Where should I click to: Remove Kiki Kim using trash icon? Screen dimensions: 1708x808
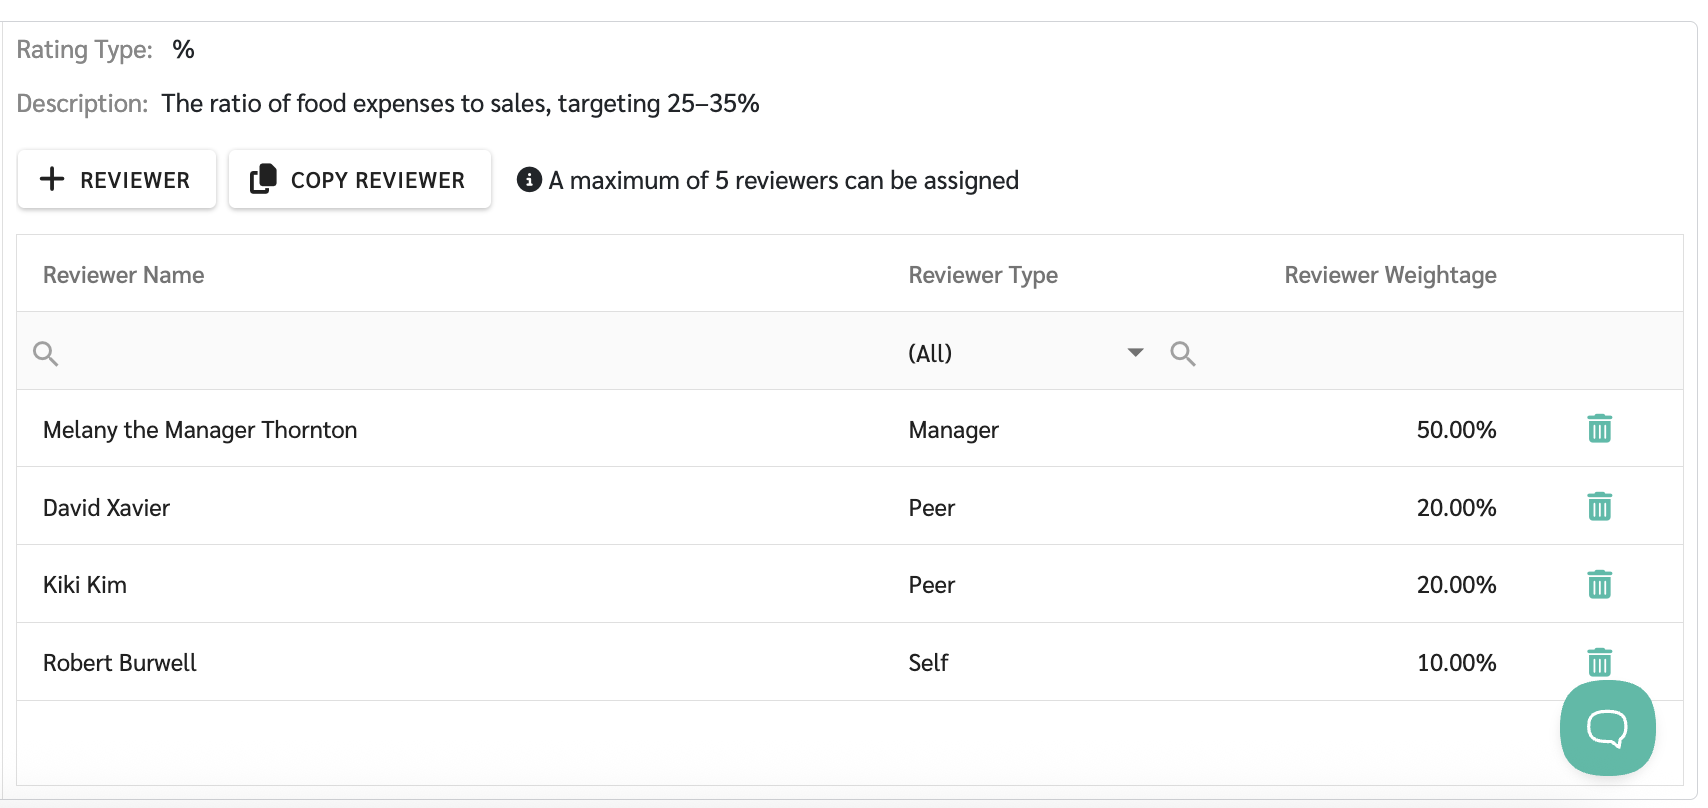coord(1599,584)
